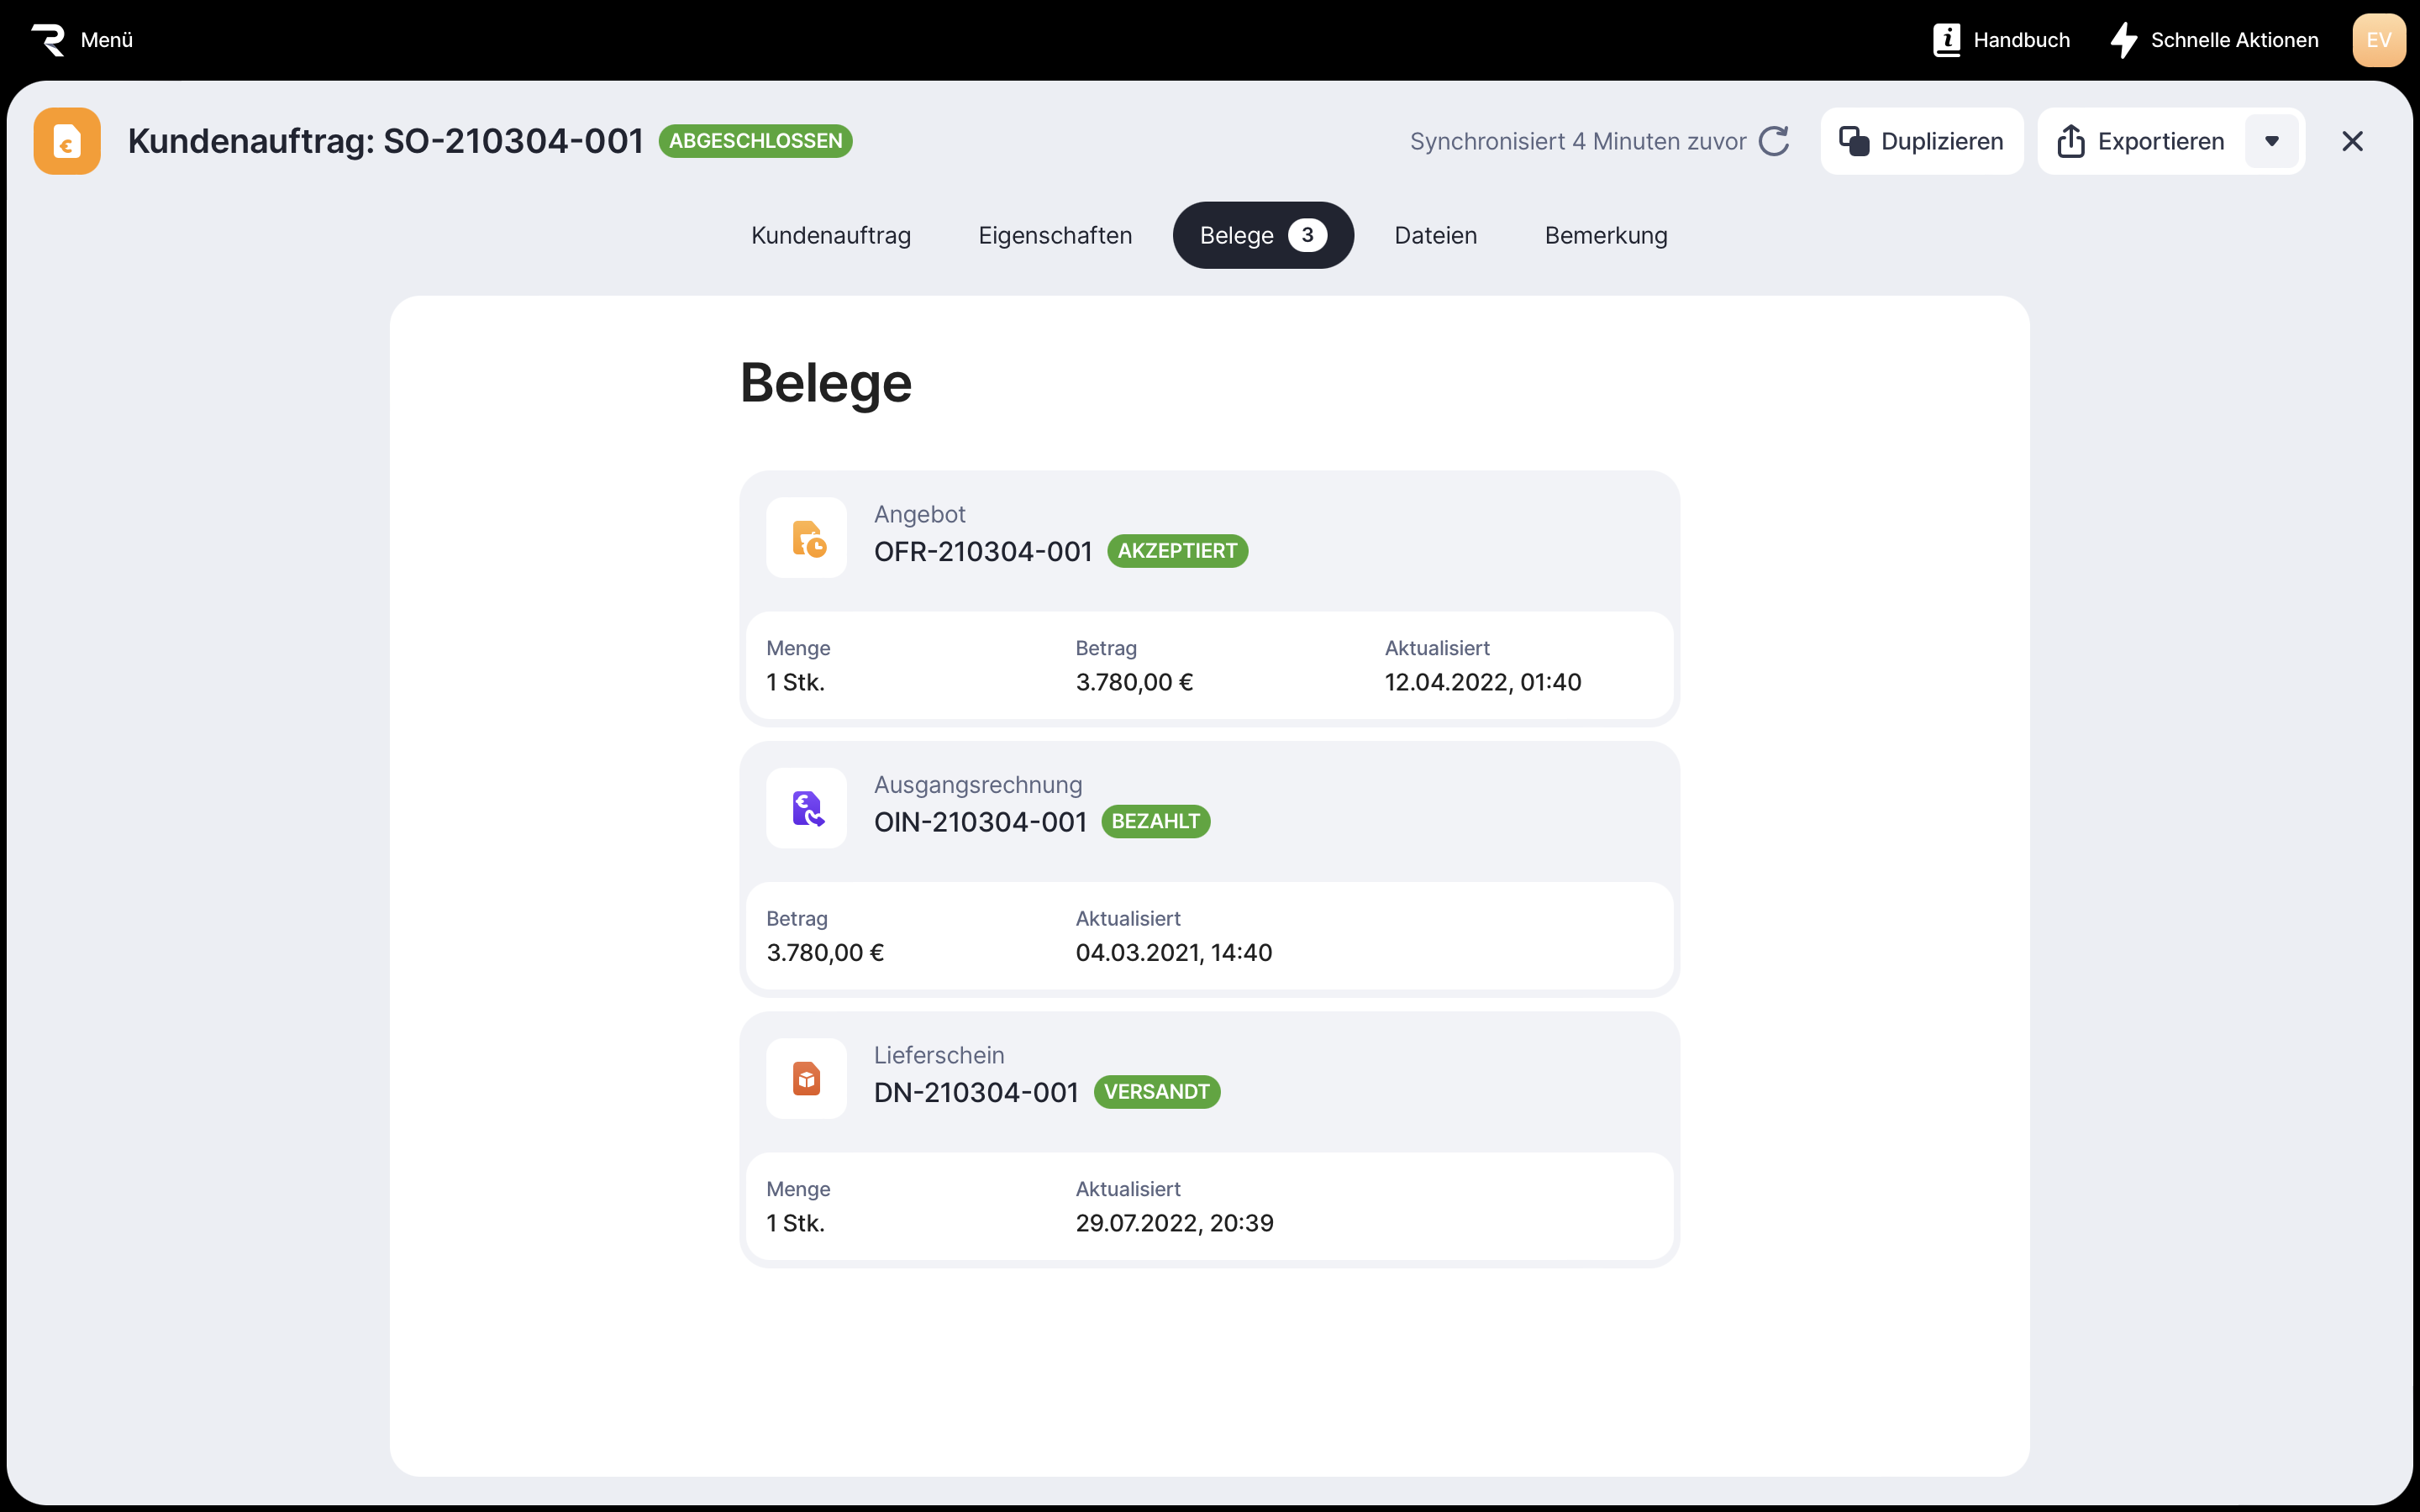2420x1512 pixels.
Task: Open the Lieferschein package icon
Action: 806,1079
